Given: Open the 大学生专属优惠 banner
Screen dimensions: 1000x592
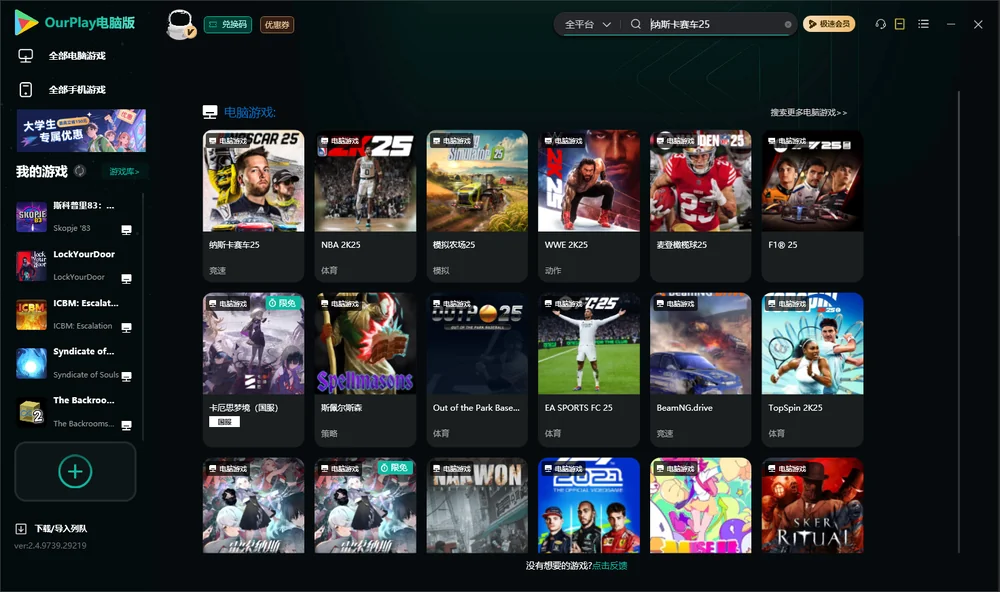Looking at the screenshot, I should click(x=81, y=131).
